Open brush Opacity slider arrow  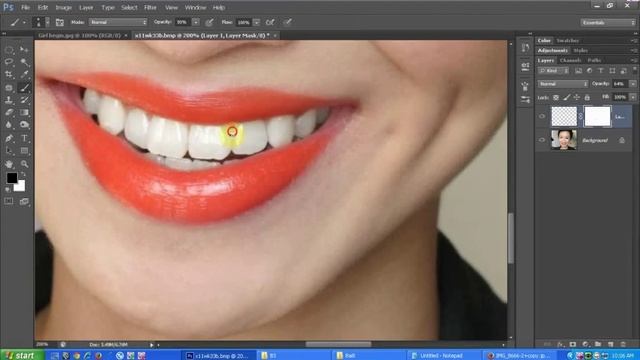[x=196, y=22]
